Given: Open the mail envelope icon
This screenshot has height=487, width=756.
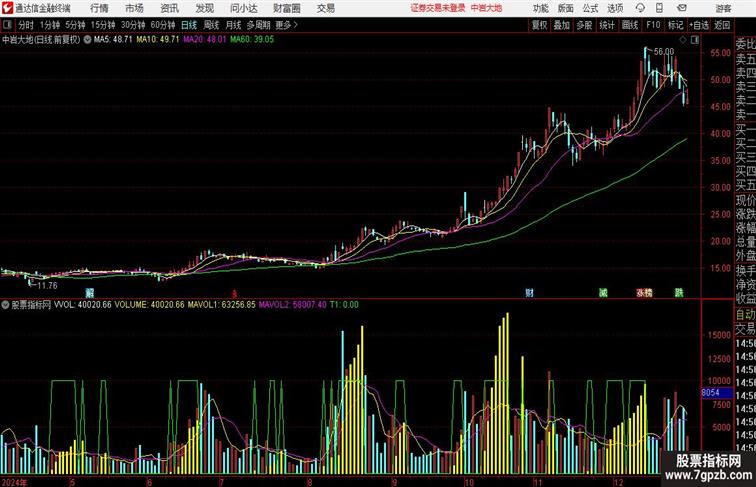Looking at the screenshot, I should click(x=681, y=8).
